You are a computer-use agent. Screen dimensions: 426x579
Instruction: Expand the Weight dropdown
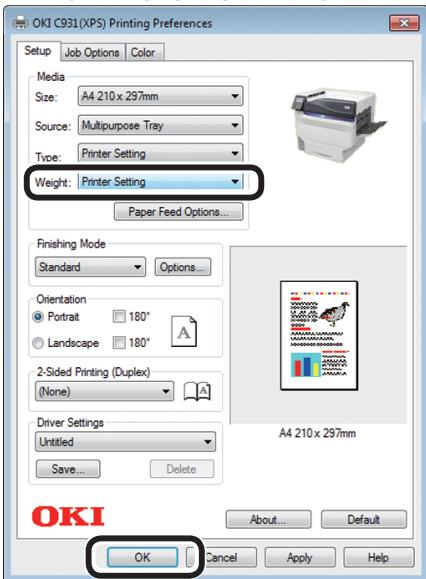coord(160,182)
